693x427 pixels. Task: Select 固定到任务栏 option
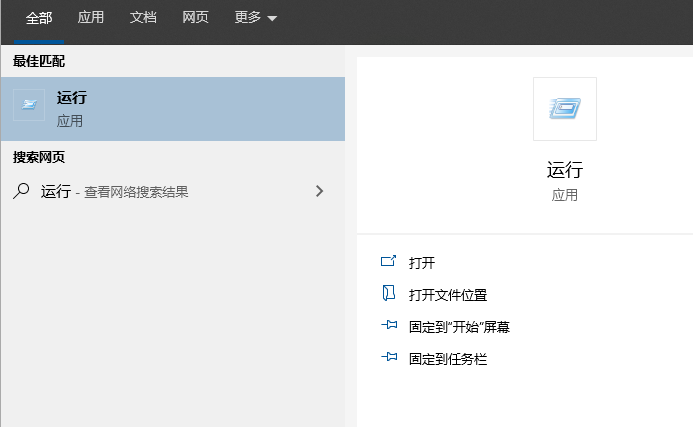coord(448,359)
